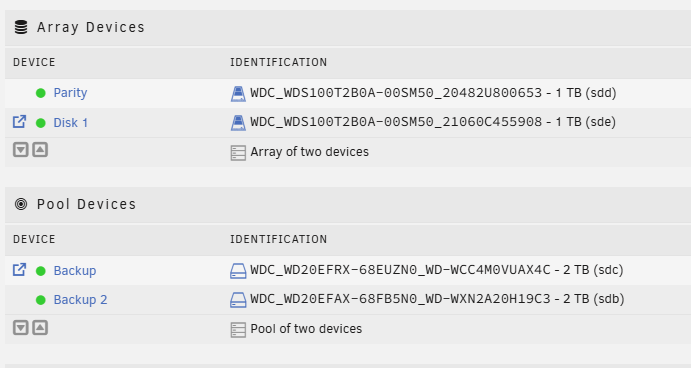Expand the pool view with the down arrow
Screen dimensions: 691x368
pyautogui.click(x=21, y=327)
